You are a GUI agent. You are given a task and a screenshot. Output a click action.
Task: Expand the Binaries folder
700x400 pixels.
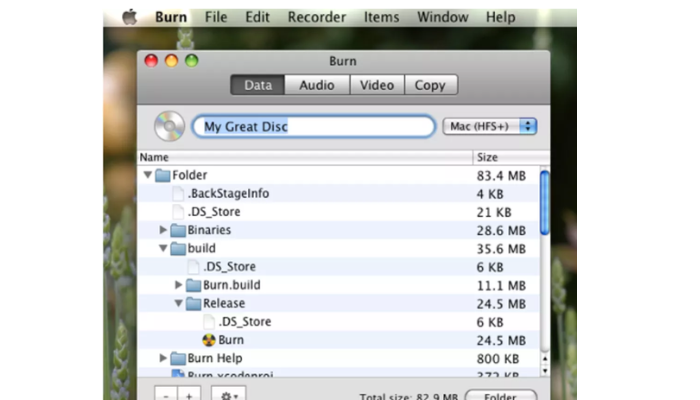[x=163, y=230]
